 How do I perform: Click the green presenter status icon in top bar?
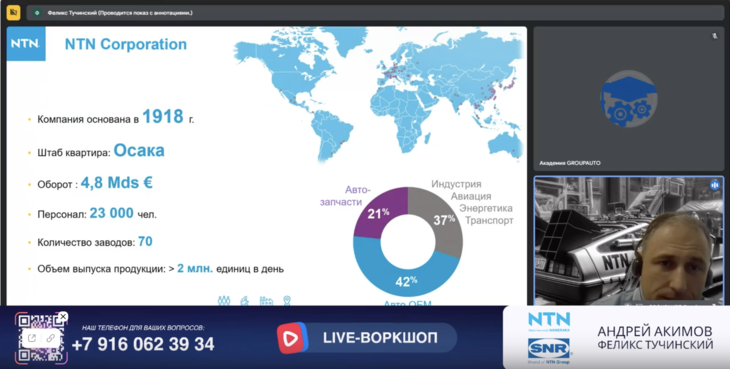[x=37, y=13]
